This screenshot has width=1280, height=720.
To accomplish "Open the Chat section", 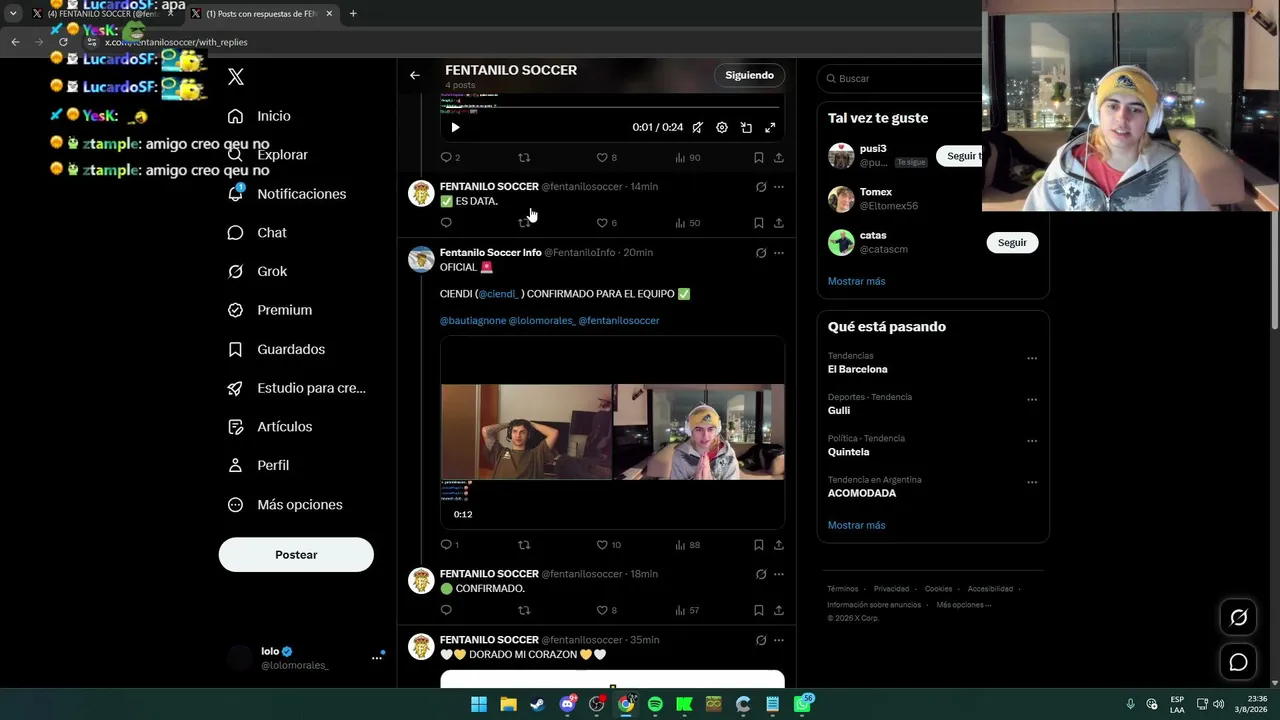I will coord(257,233).
